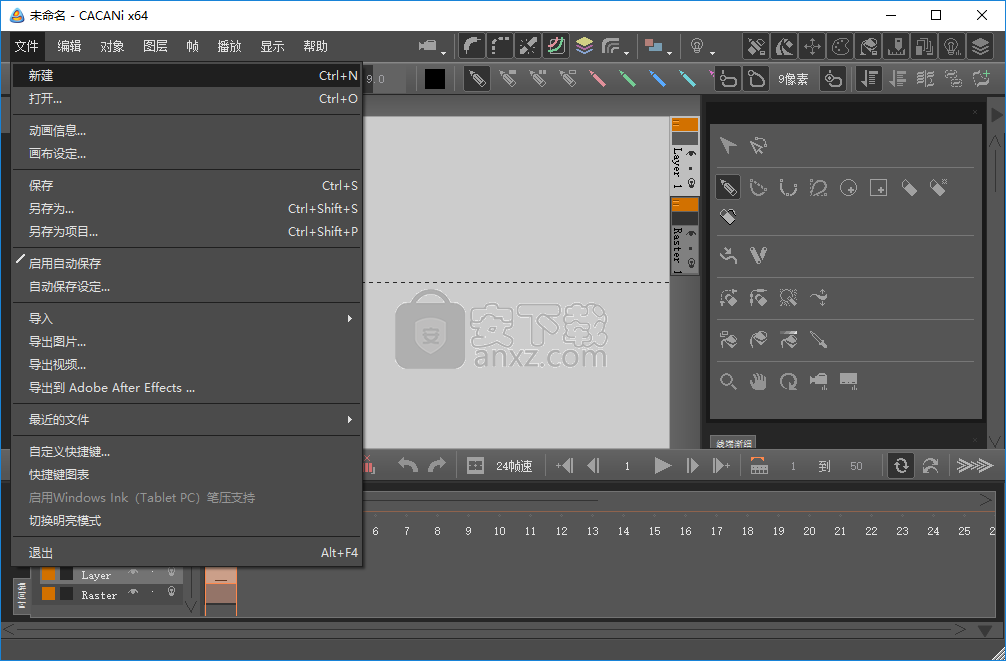
Task: Select the magnifier zoom tool
Action: click(728, 382)
